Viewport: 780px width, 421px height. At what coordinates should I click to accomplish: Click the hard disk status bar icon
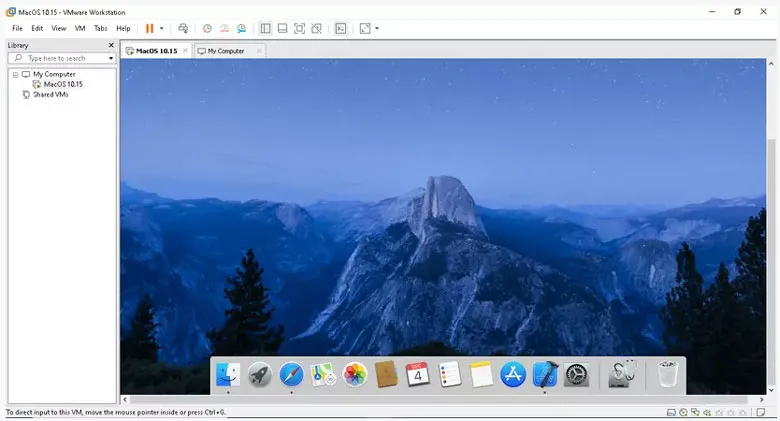point(671,413)
